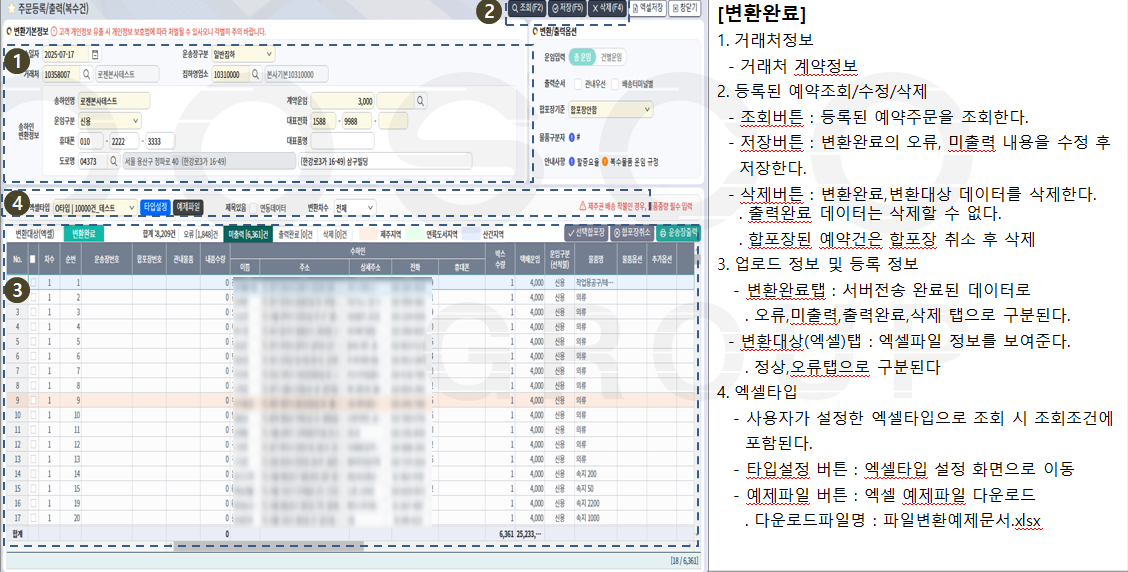Open the 엑셀타입 O타입 dropdown
The width and height of the screenshot is (1128, 572).
point(95,207)
